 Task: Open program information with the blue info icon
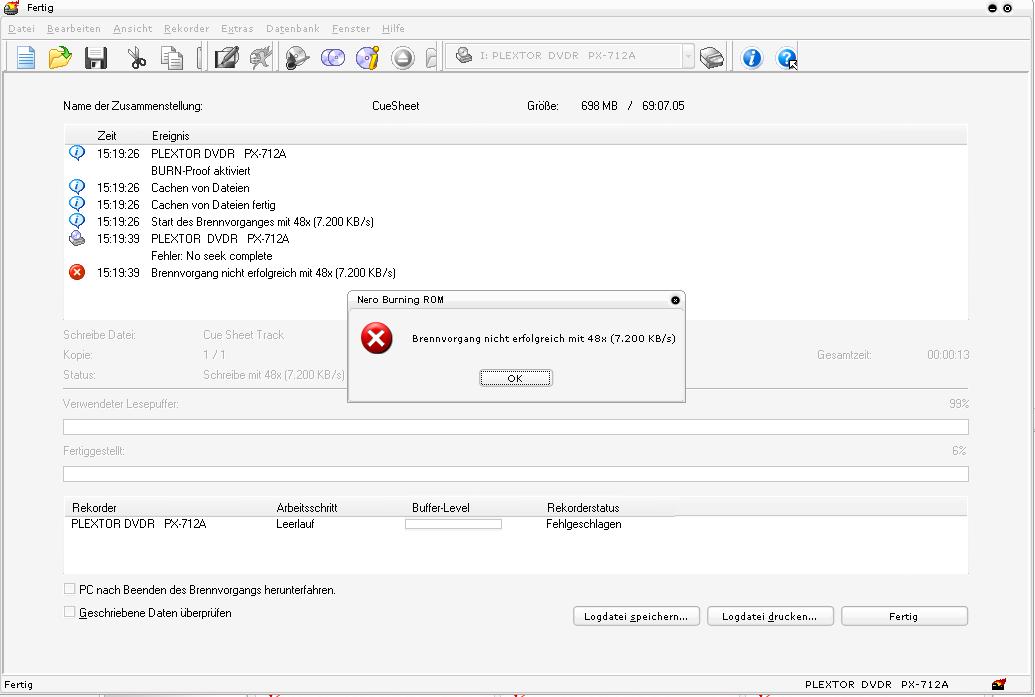[x=752, y=58]
